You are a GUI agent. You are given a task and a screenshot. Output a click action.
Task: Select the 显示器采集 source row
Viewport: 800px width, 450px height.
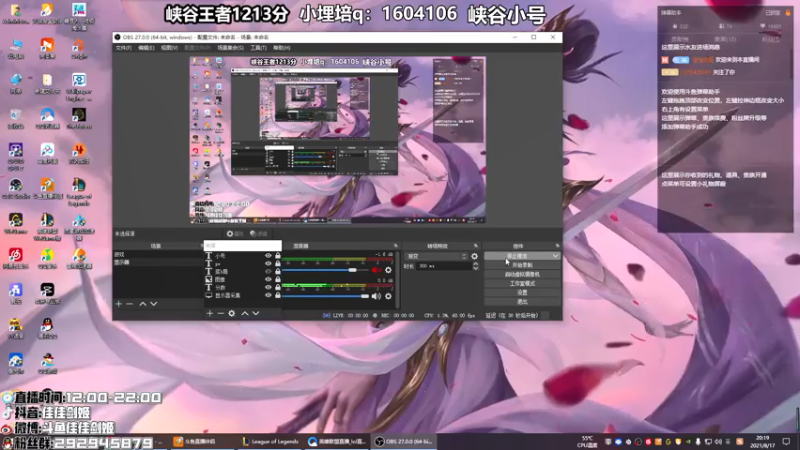click(243, 295)
